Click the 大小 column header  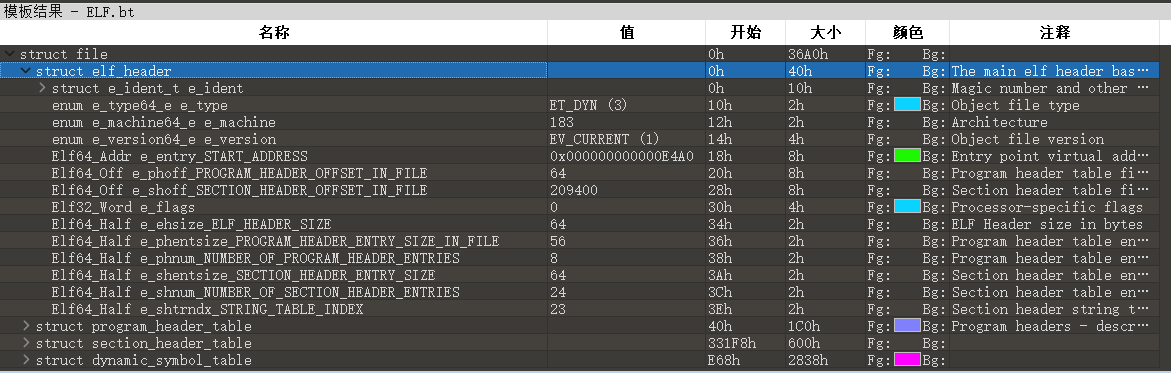825,33
